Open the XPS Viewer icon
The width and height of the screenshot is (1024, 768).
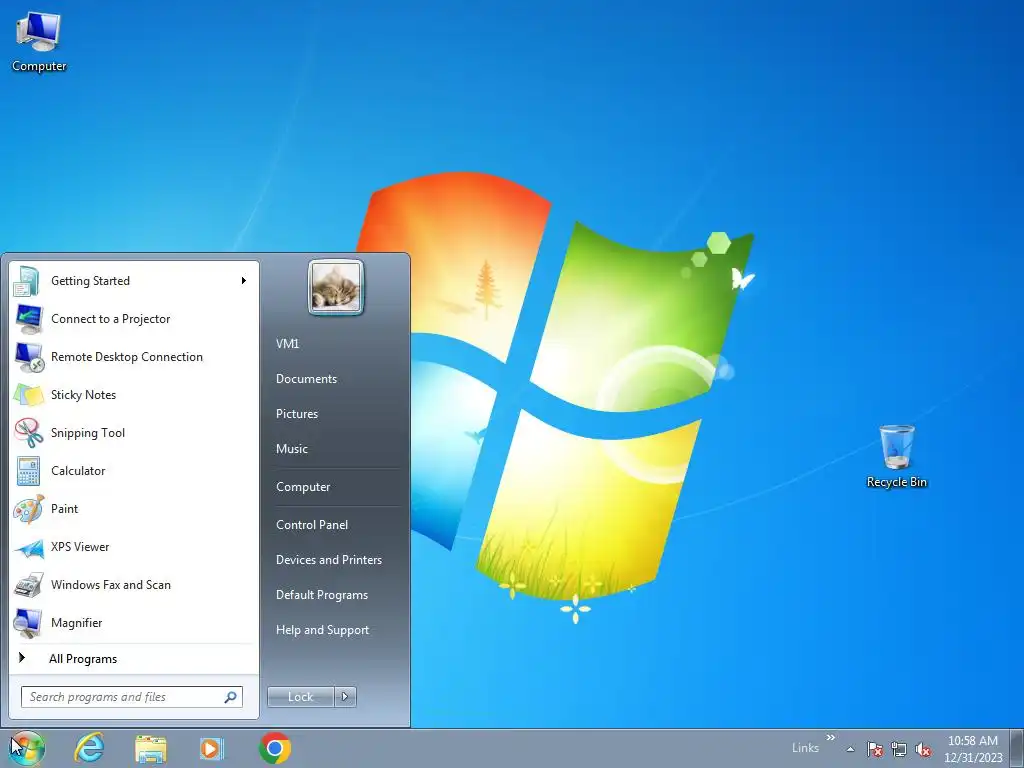coord(27,547)
